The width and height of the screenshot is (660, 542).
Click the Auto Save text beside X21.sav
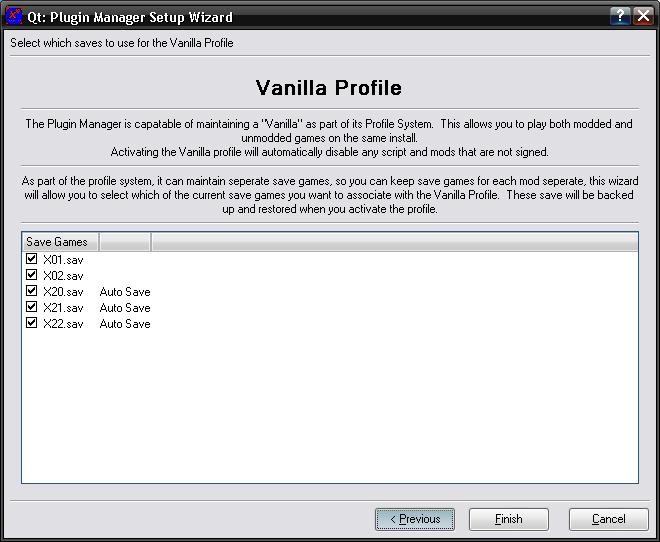[125, 308]
